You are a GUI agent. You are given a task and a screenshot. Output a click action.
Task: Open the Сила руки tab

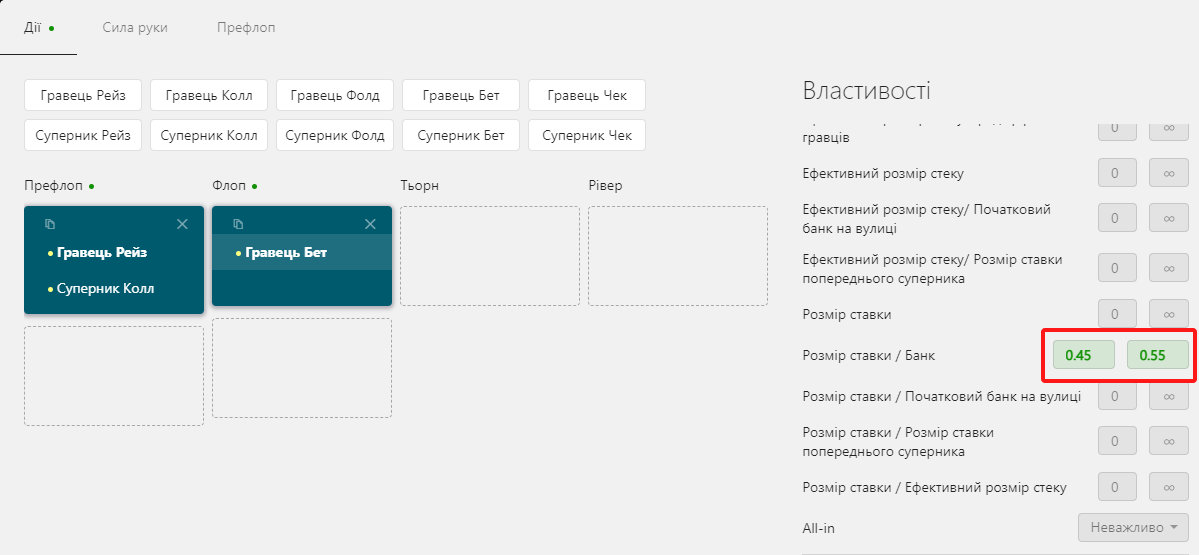135,28
